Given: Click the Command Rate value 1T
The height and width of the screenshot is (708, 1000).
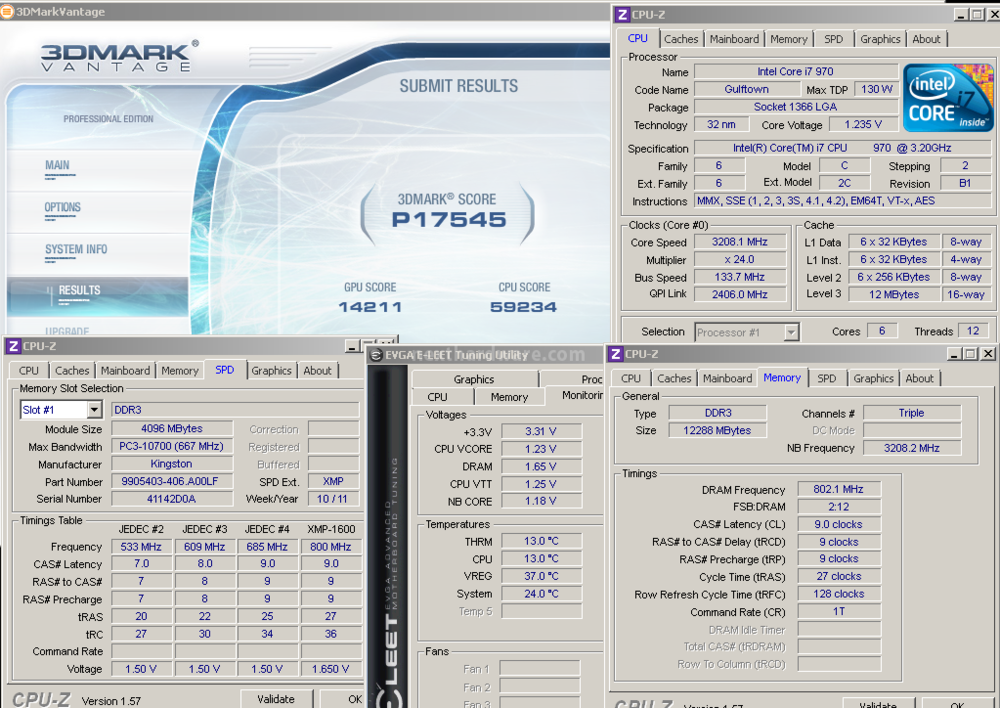Looking at the screenshot, I should pyautogui.click(x=839, y=611).
